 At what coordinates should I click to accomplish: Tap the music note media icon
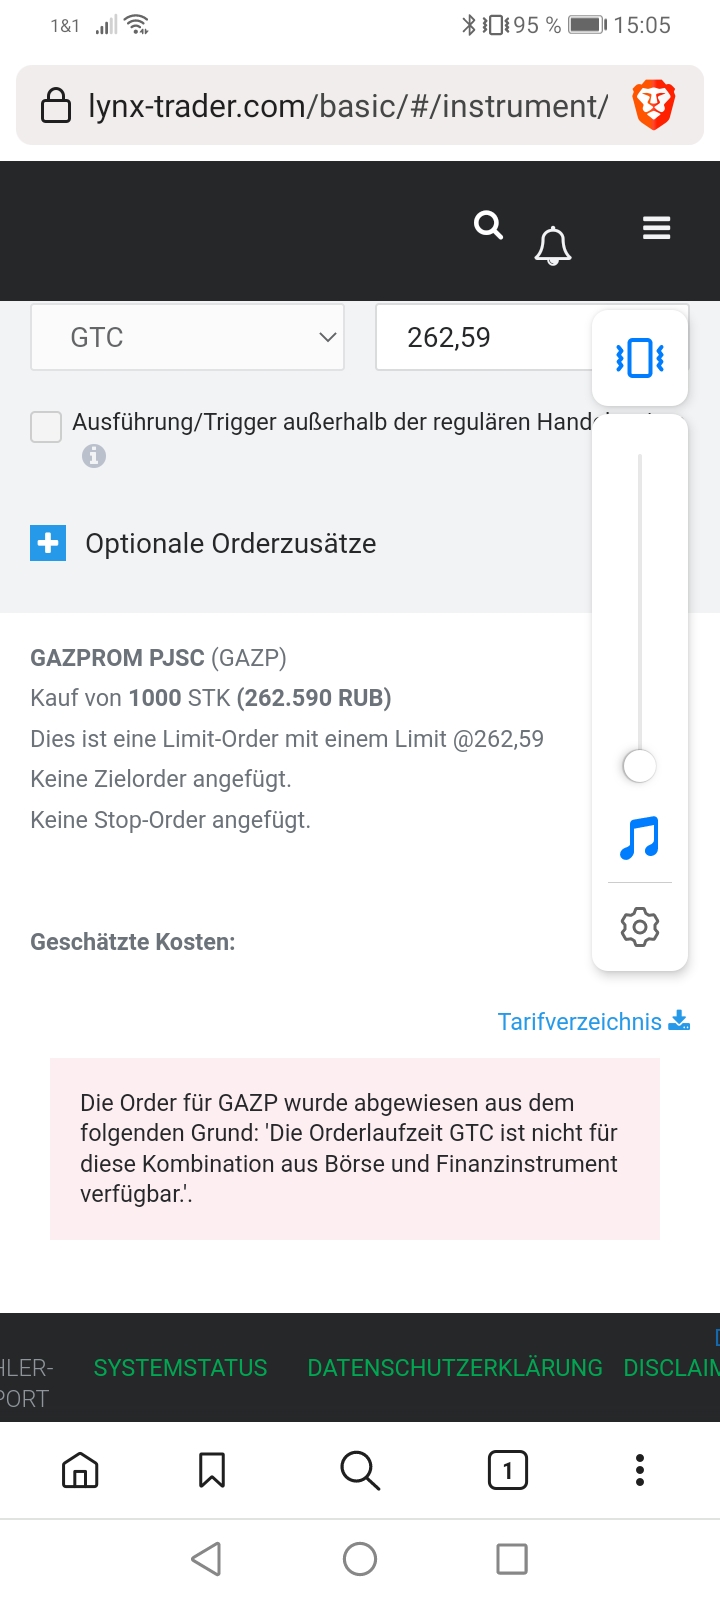point(640,838)
